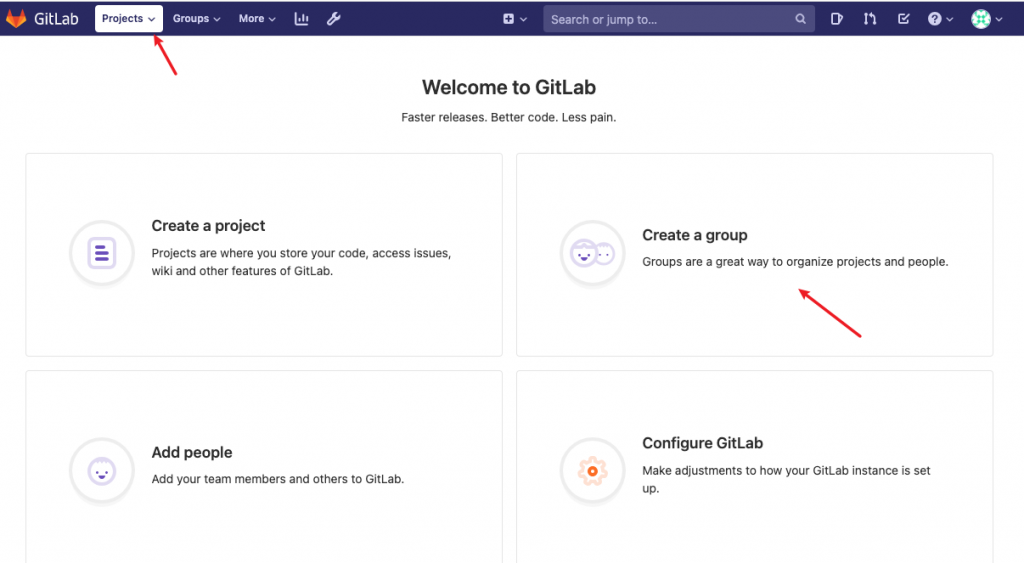The image size is (1024, 563).
Task: Open the Help question mark menu
Action: 940,19
